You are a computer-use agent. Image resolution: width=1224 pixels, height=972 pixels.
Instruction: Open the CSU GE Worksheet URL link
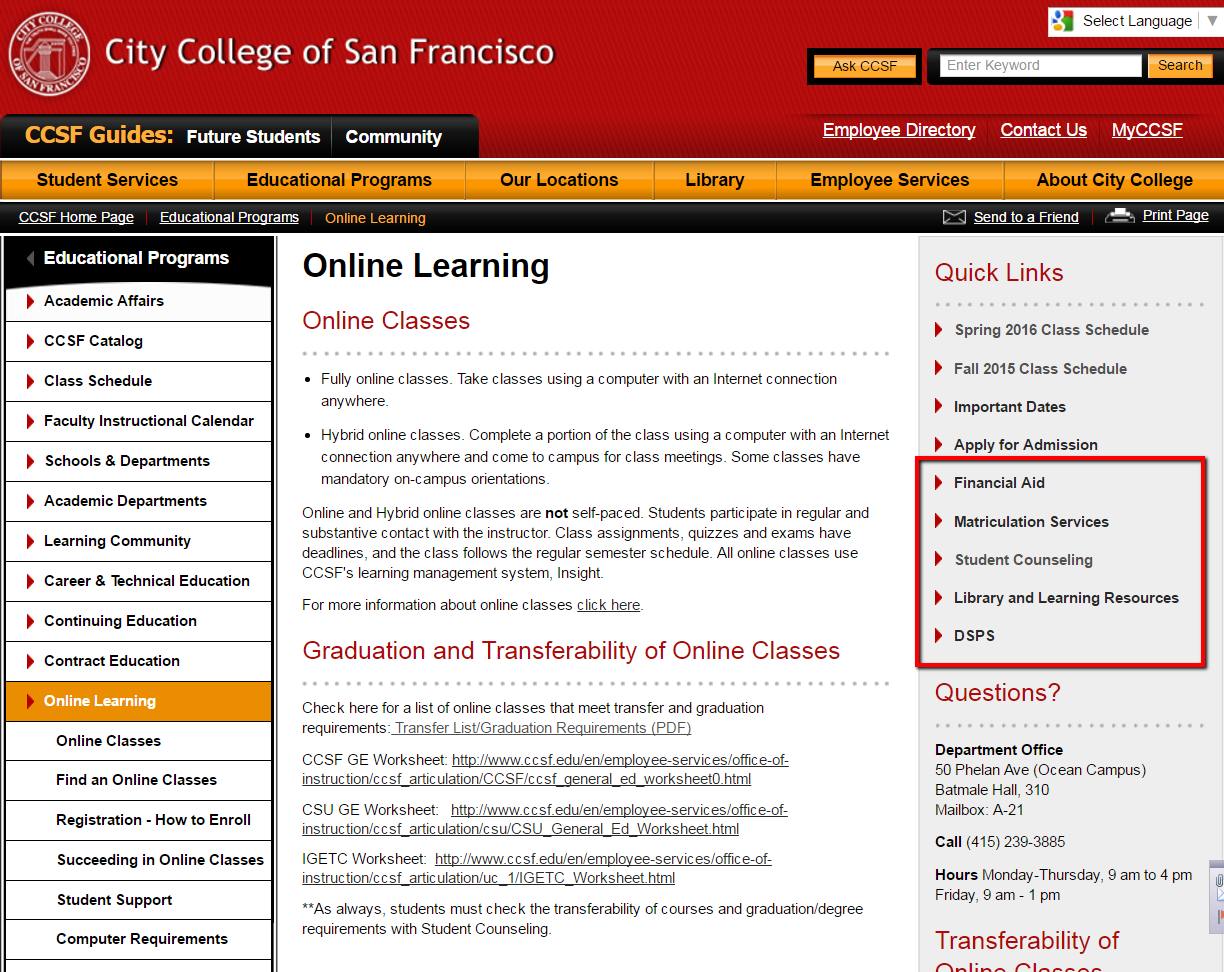[x=545, y=819]
